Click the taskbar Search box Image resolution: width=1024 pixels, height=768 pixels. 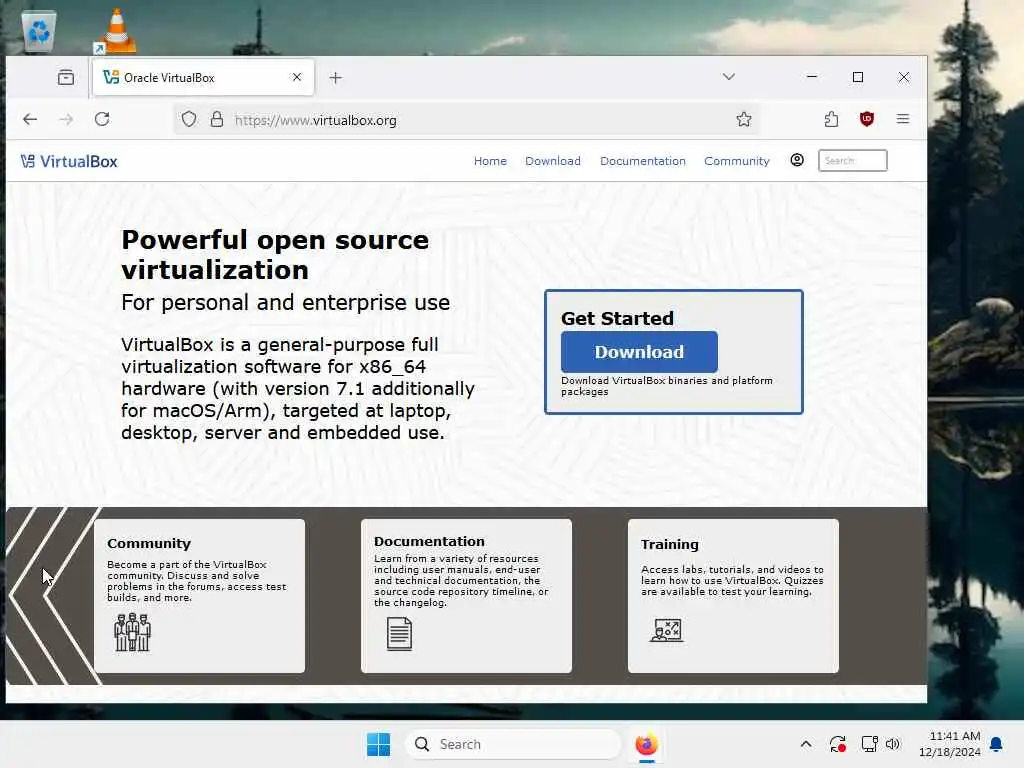[x=513, y=744]
